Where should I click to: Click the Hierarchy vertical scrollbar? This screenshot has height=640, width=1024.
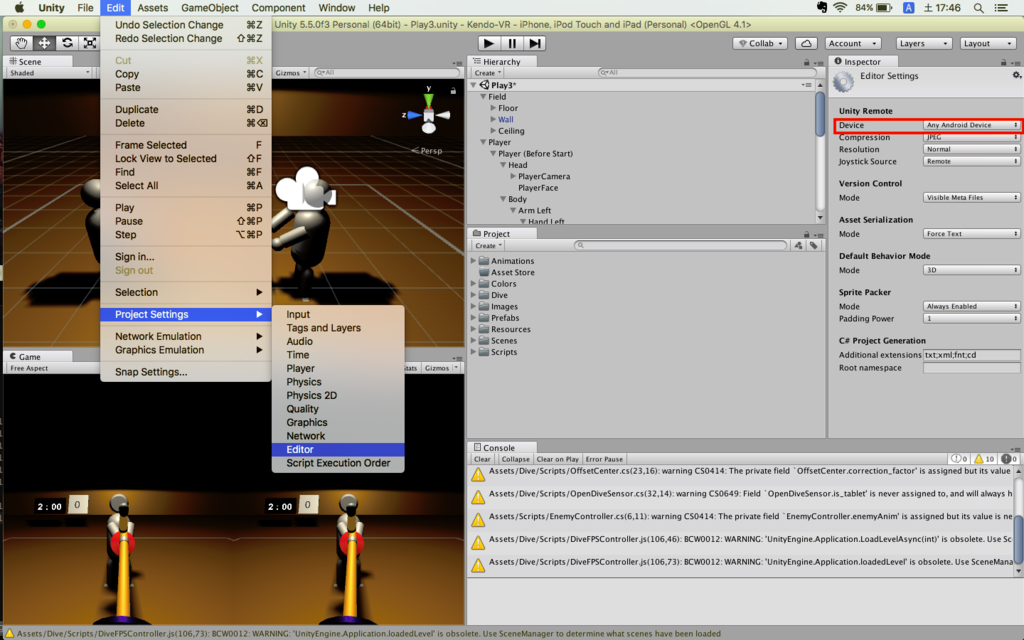pyautogui.click(x=820, y=152)
